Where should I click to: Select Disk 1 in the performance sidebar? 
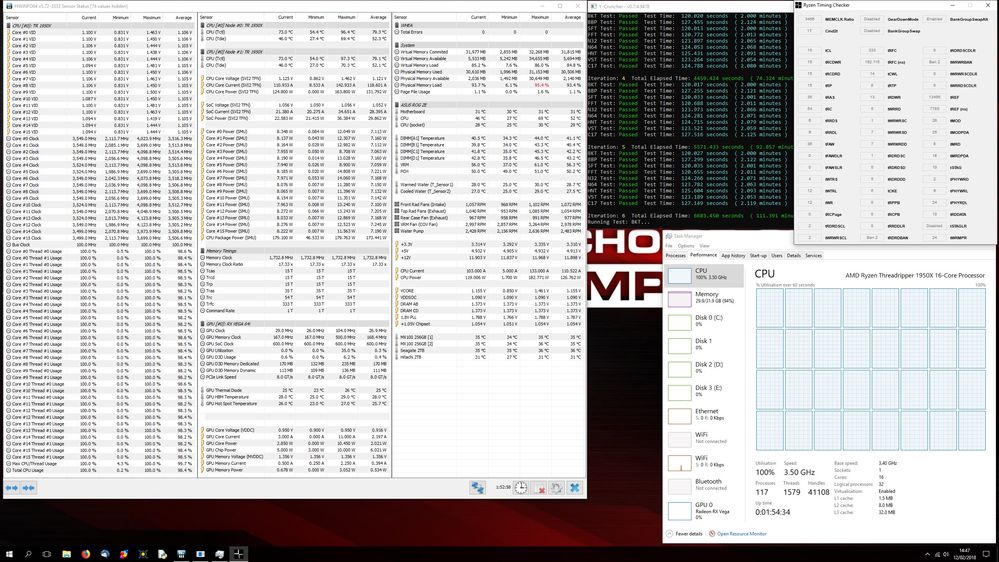(x=704, y=345)
